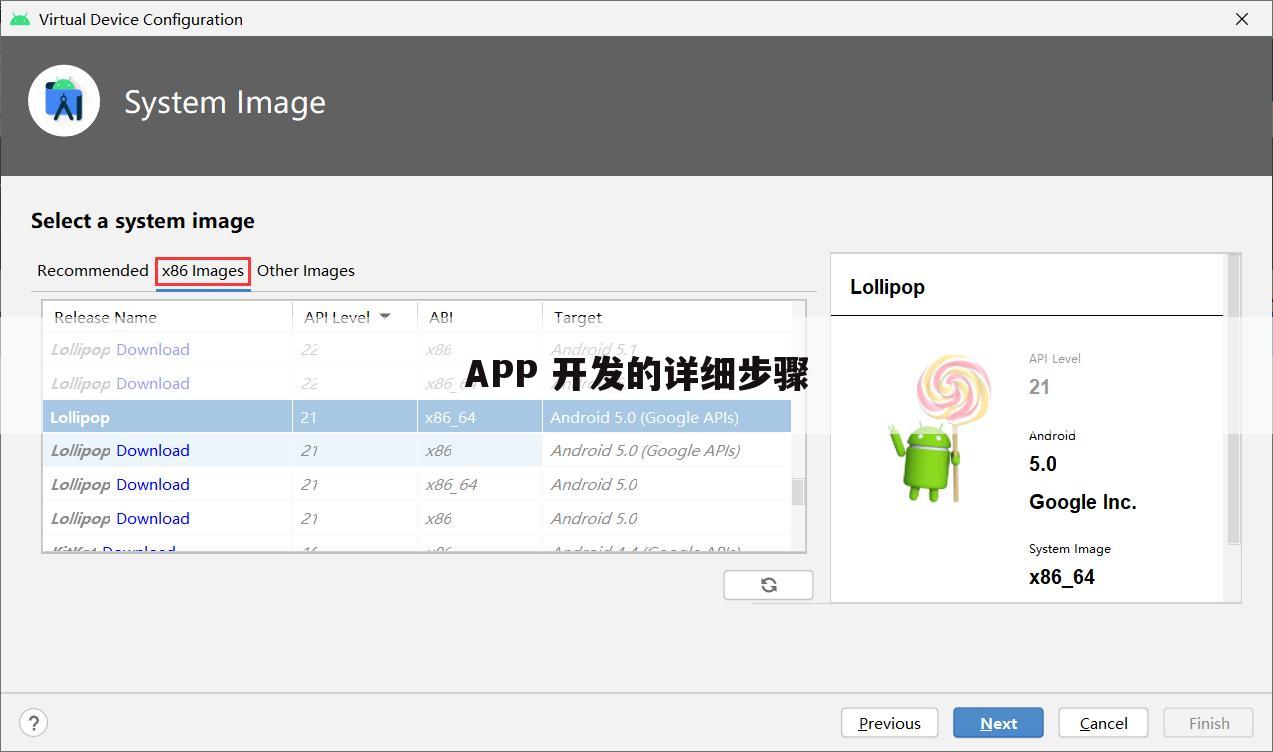Download Lollipop API 21 x86_64 Android 5.0 image

click(152, 485)
